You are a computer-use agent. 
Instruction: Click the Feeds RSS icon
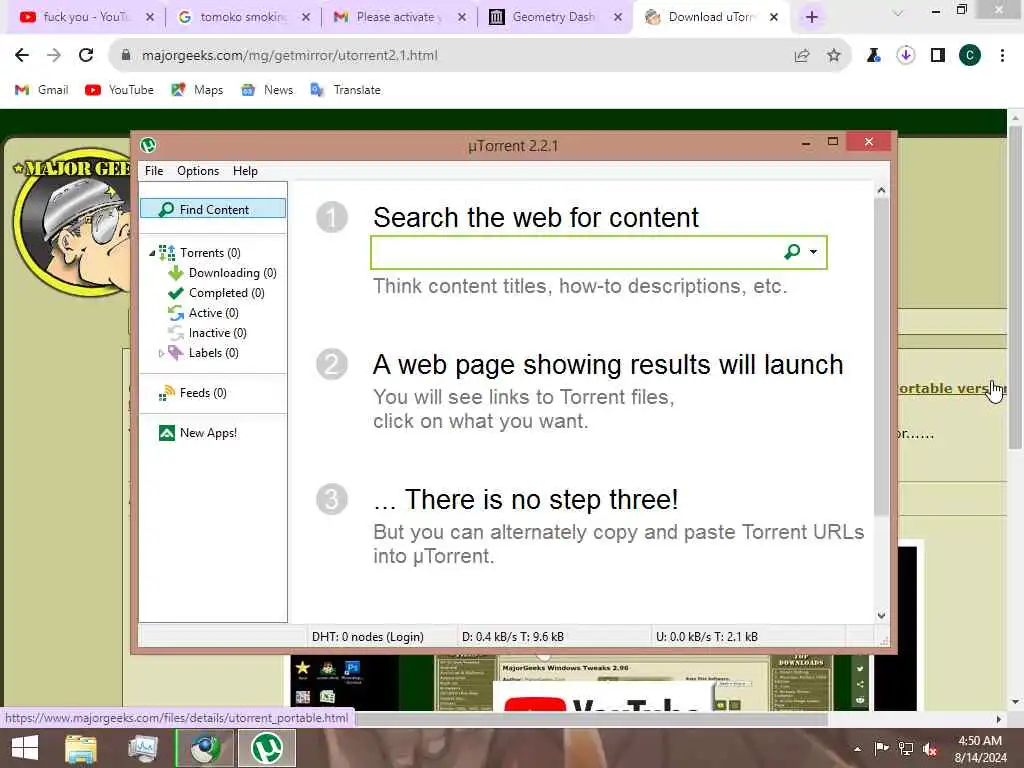coord(167,392)
